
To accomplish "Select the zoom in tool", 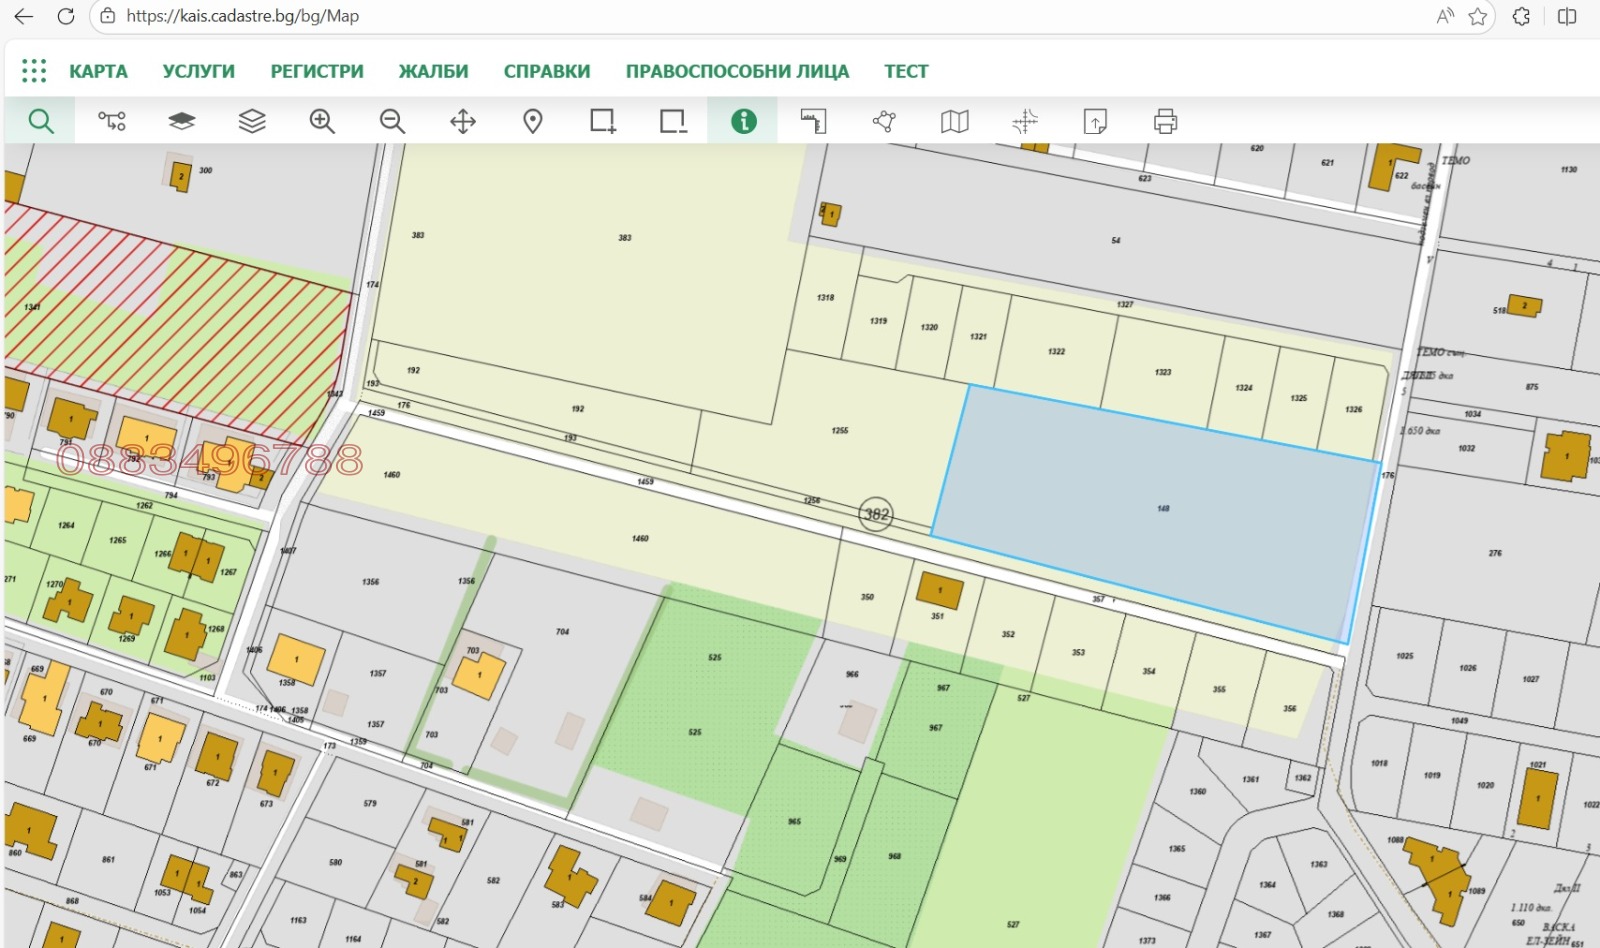I will (x=322, y=122).
